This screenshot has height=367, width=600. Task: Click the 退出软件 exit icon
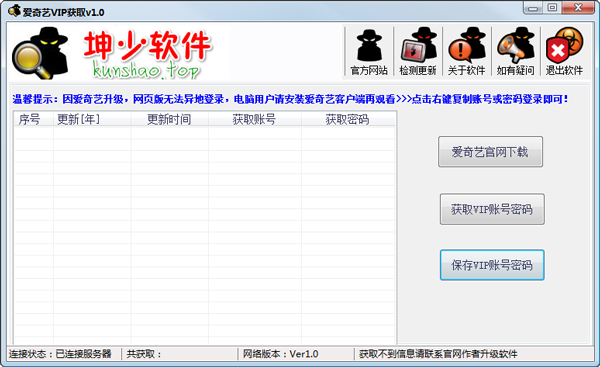click(564, 51)
